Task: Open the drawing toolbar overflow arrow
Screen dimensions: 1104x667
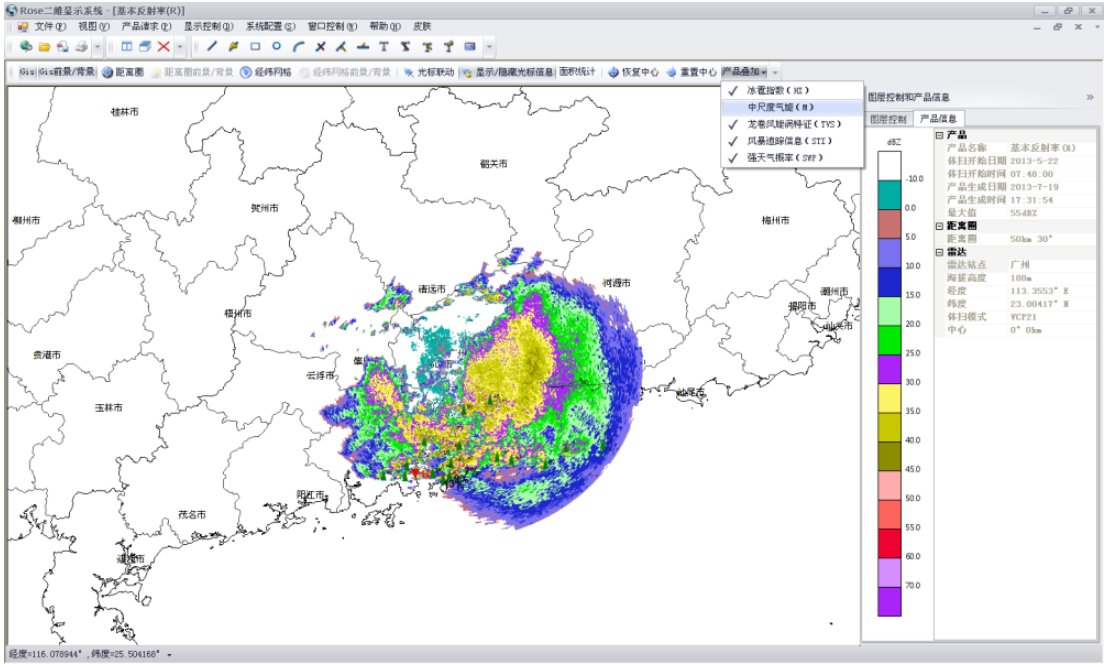Action: coord(489,47)
